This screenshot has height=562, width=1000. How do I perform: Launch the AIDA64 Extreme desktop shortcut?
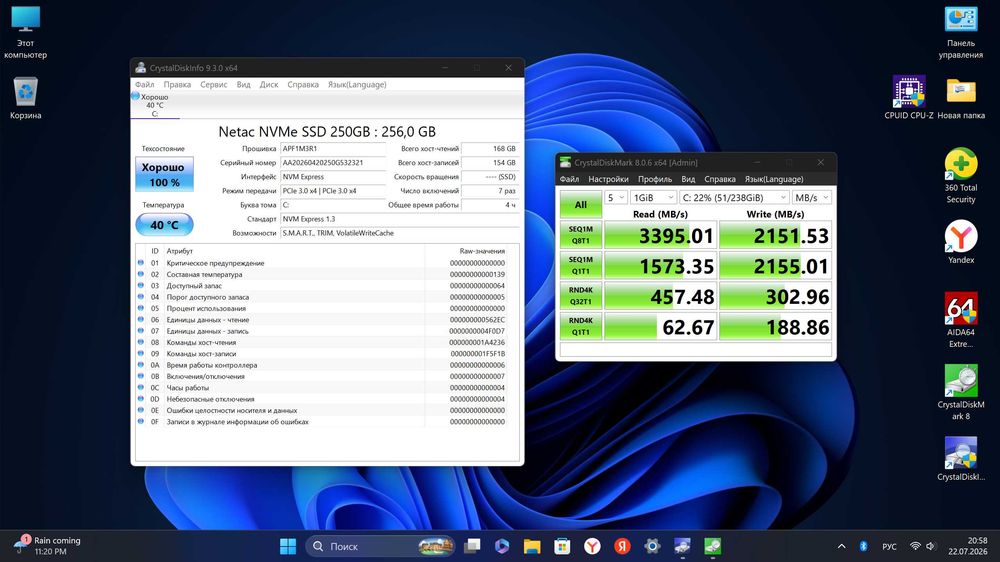tap(960, 320)
